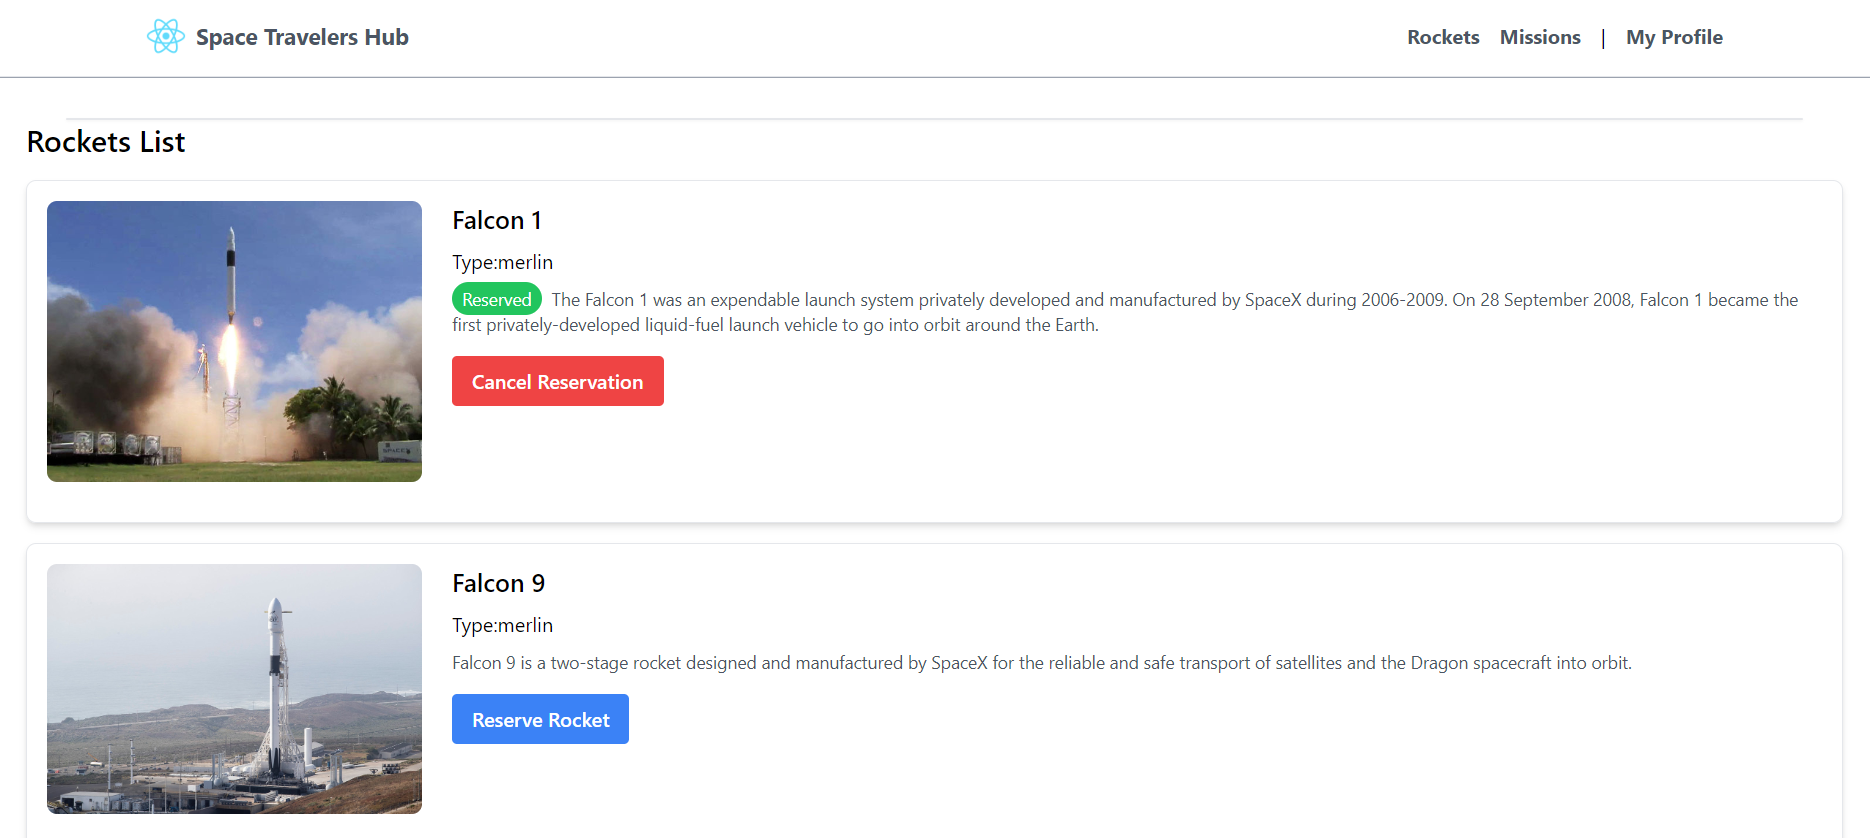Click empty area of Falcon 9 card
Screen dimensions: 1870x838
(1200, 760)
